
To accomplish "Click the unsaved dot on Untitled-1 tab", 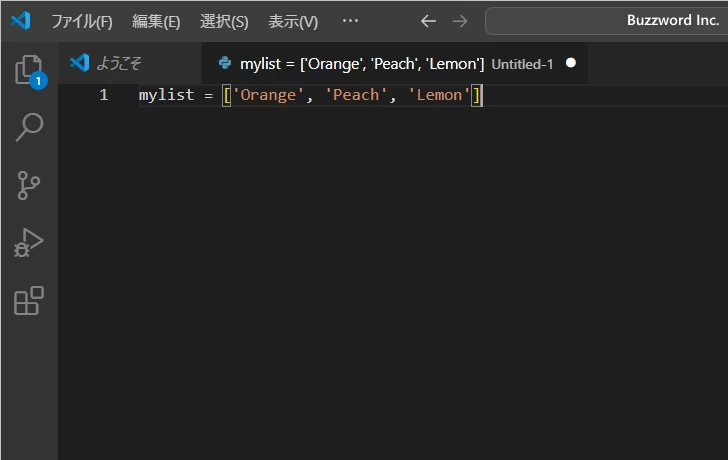I will pyautogui.click(x=571, y=63).
